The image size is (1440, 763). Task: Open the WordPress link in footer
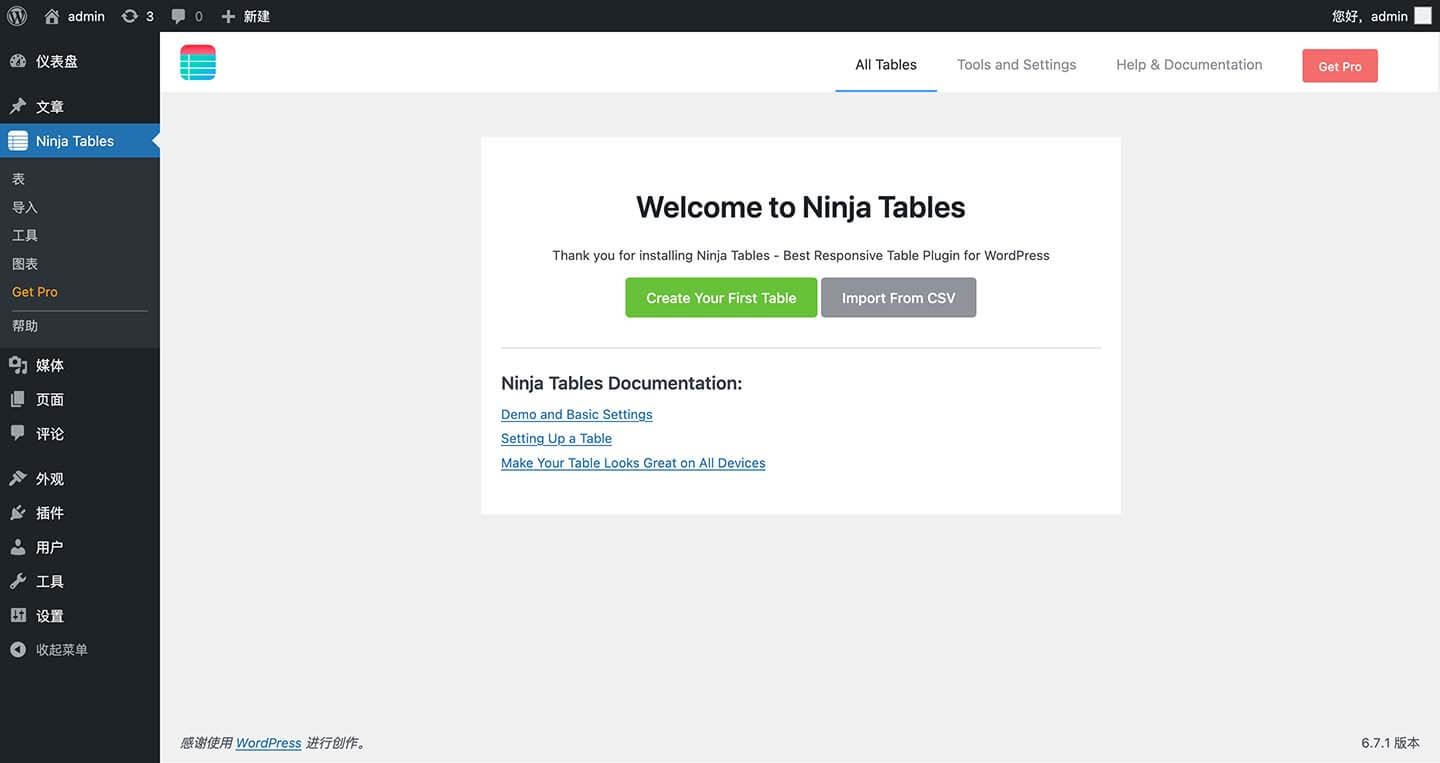(268, 743)
